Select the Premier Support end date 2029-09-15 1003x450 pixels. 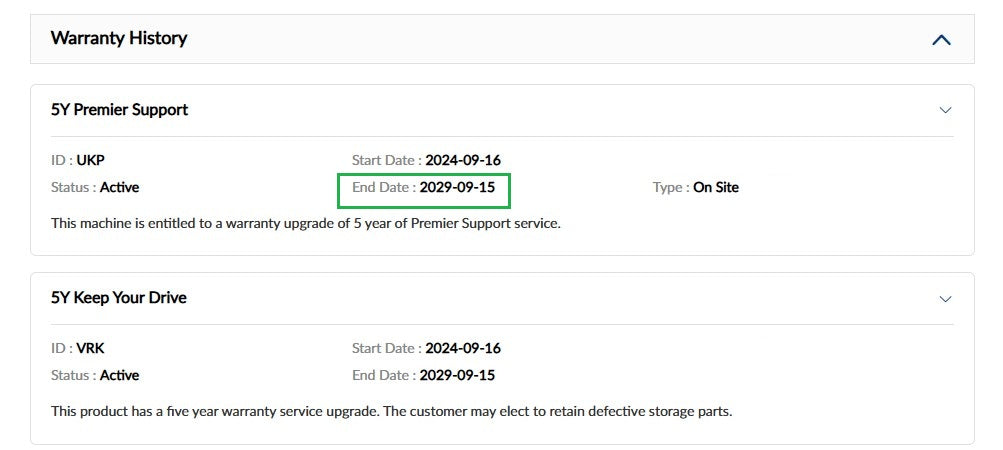[457, 188]
